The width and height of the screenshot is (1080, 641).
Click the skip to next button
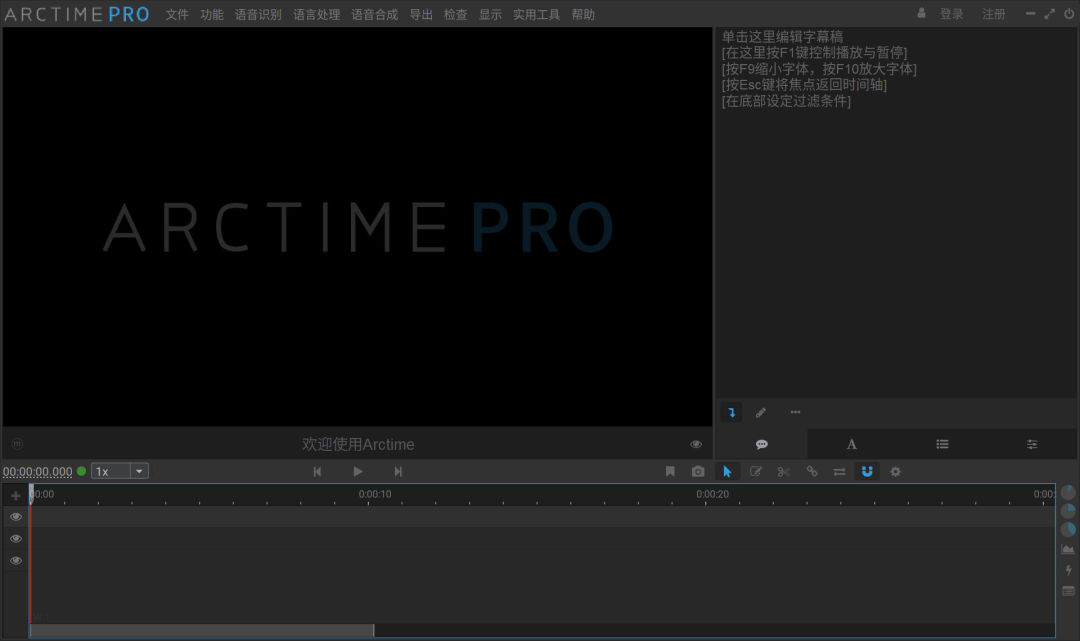click(398, 472)
